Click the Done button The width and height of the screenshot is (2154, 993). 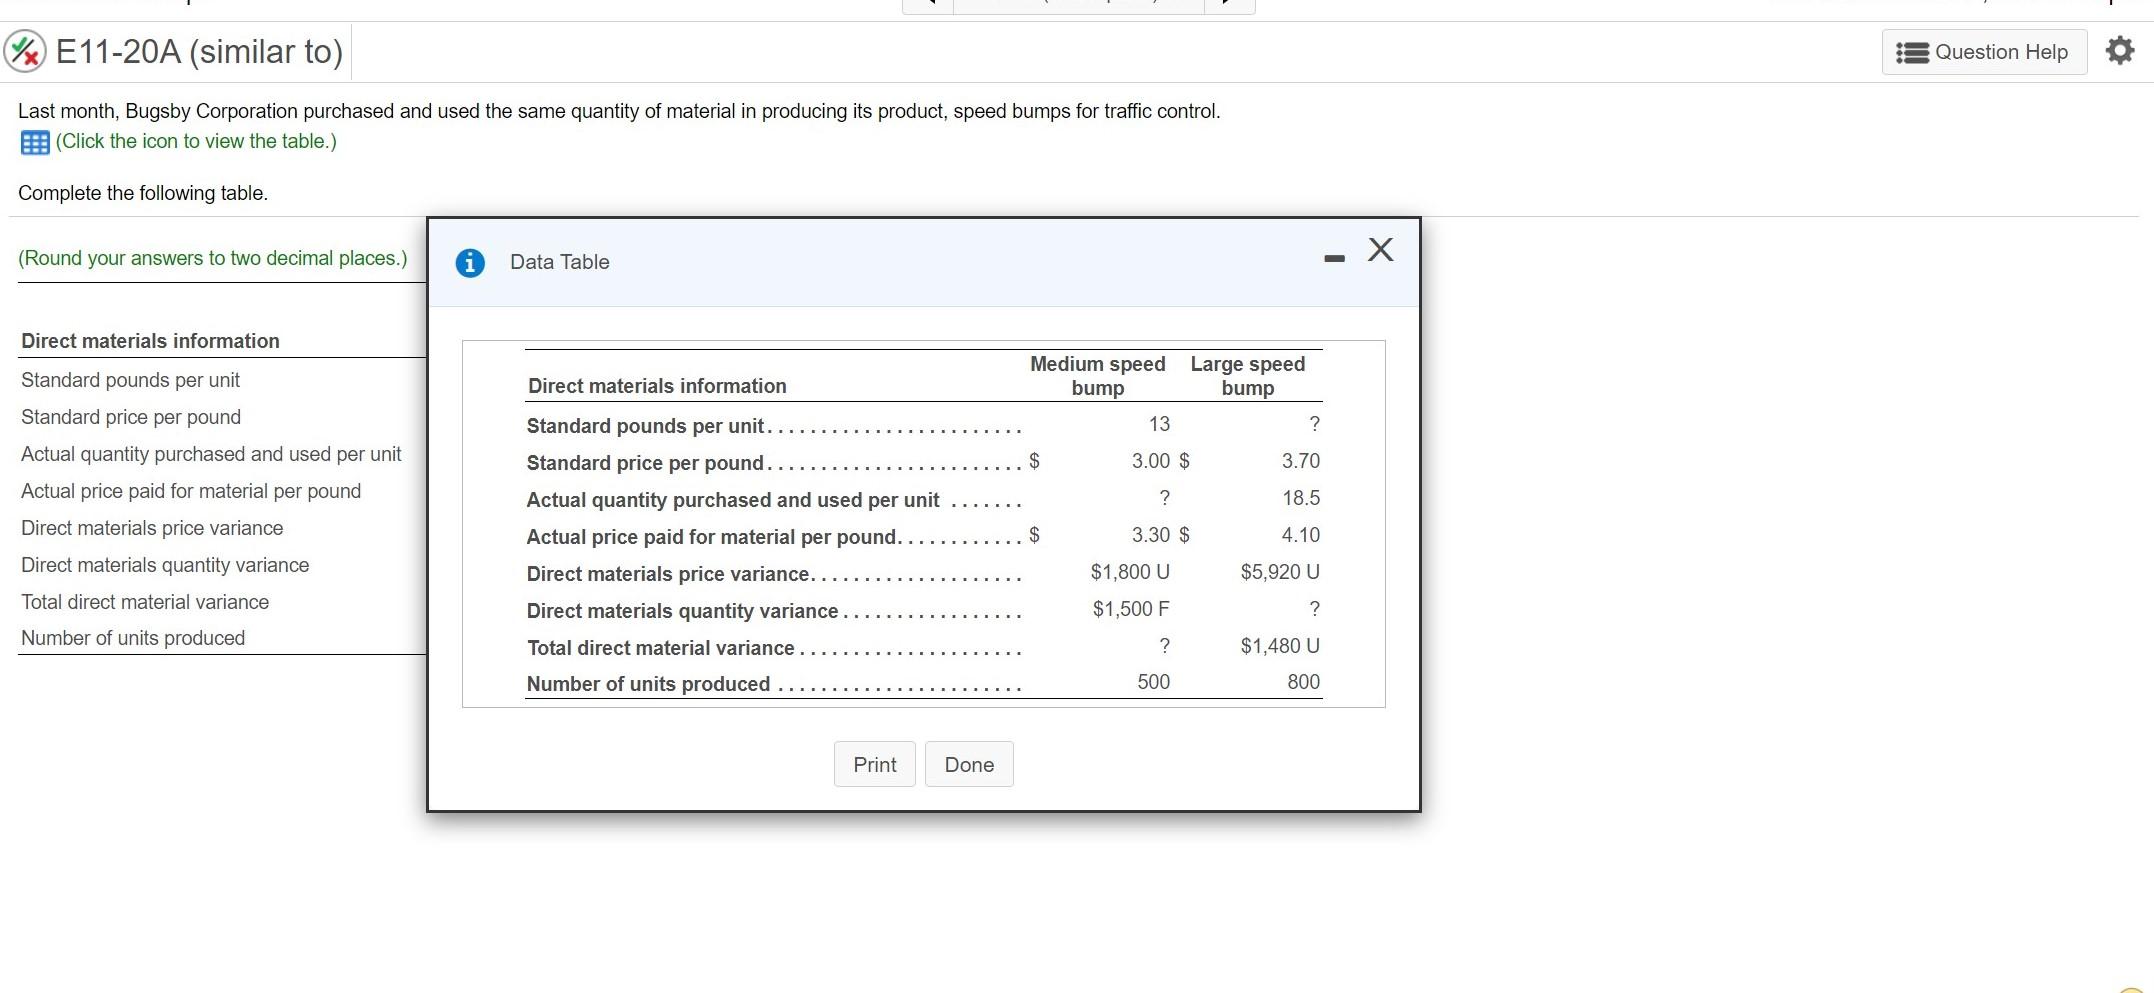click(x=969, y=764)
